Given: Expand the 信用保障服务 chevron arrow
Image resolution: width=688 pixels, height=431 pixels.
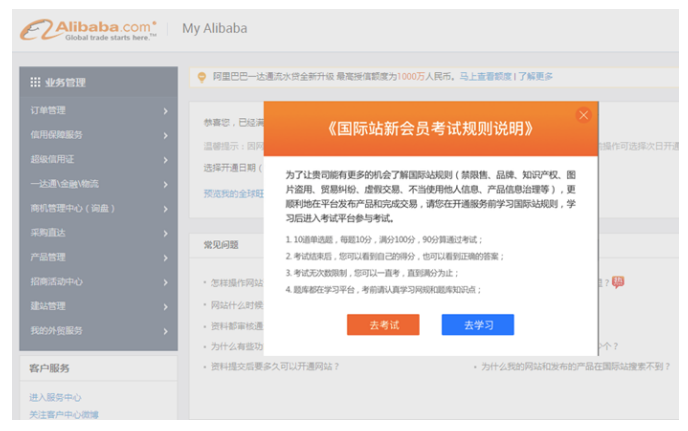Looking at the screenshot, I should click(x=165, y=136).
